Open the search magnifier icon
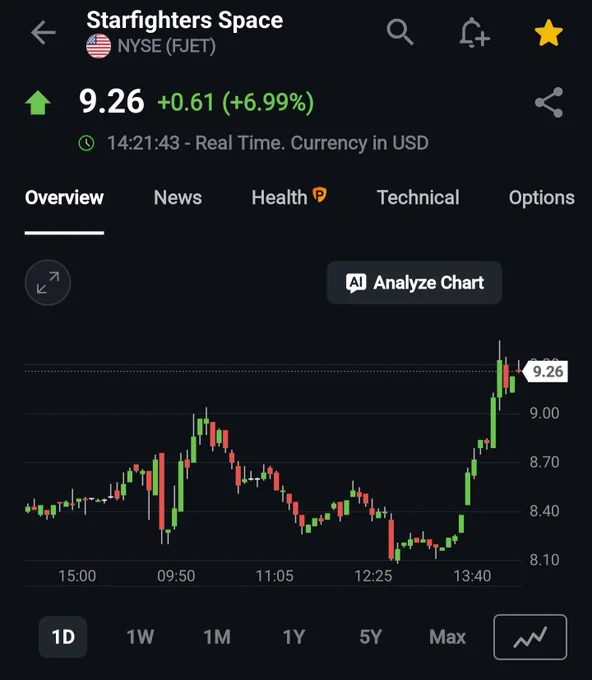This screenshot has height=680, width=592. (x=399, y=32)
